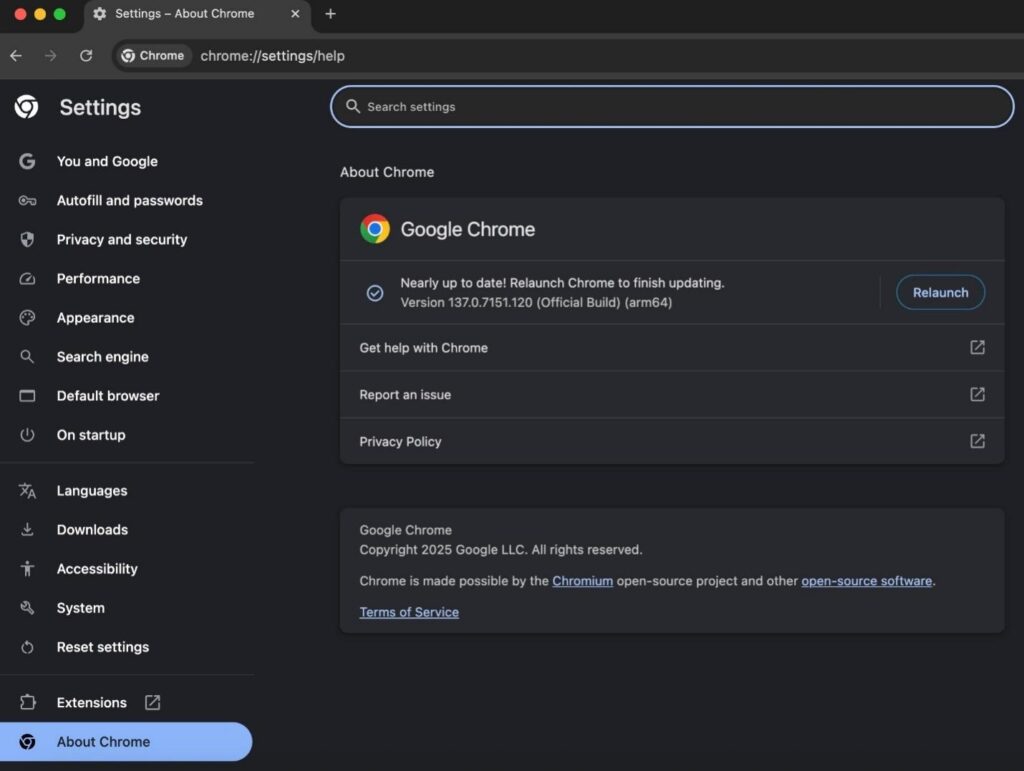Click the Accessibility figure icon

click(27, 569)
